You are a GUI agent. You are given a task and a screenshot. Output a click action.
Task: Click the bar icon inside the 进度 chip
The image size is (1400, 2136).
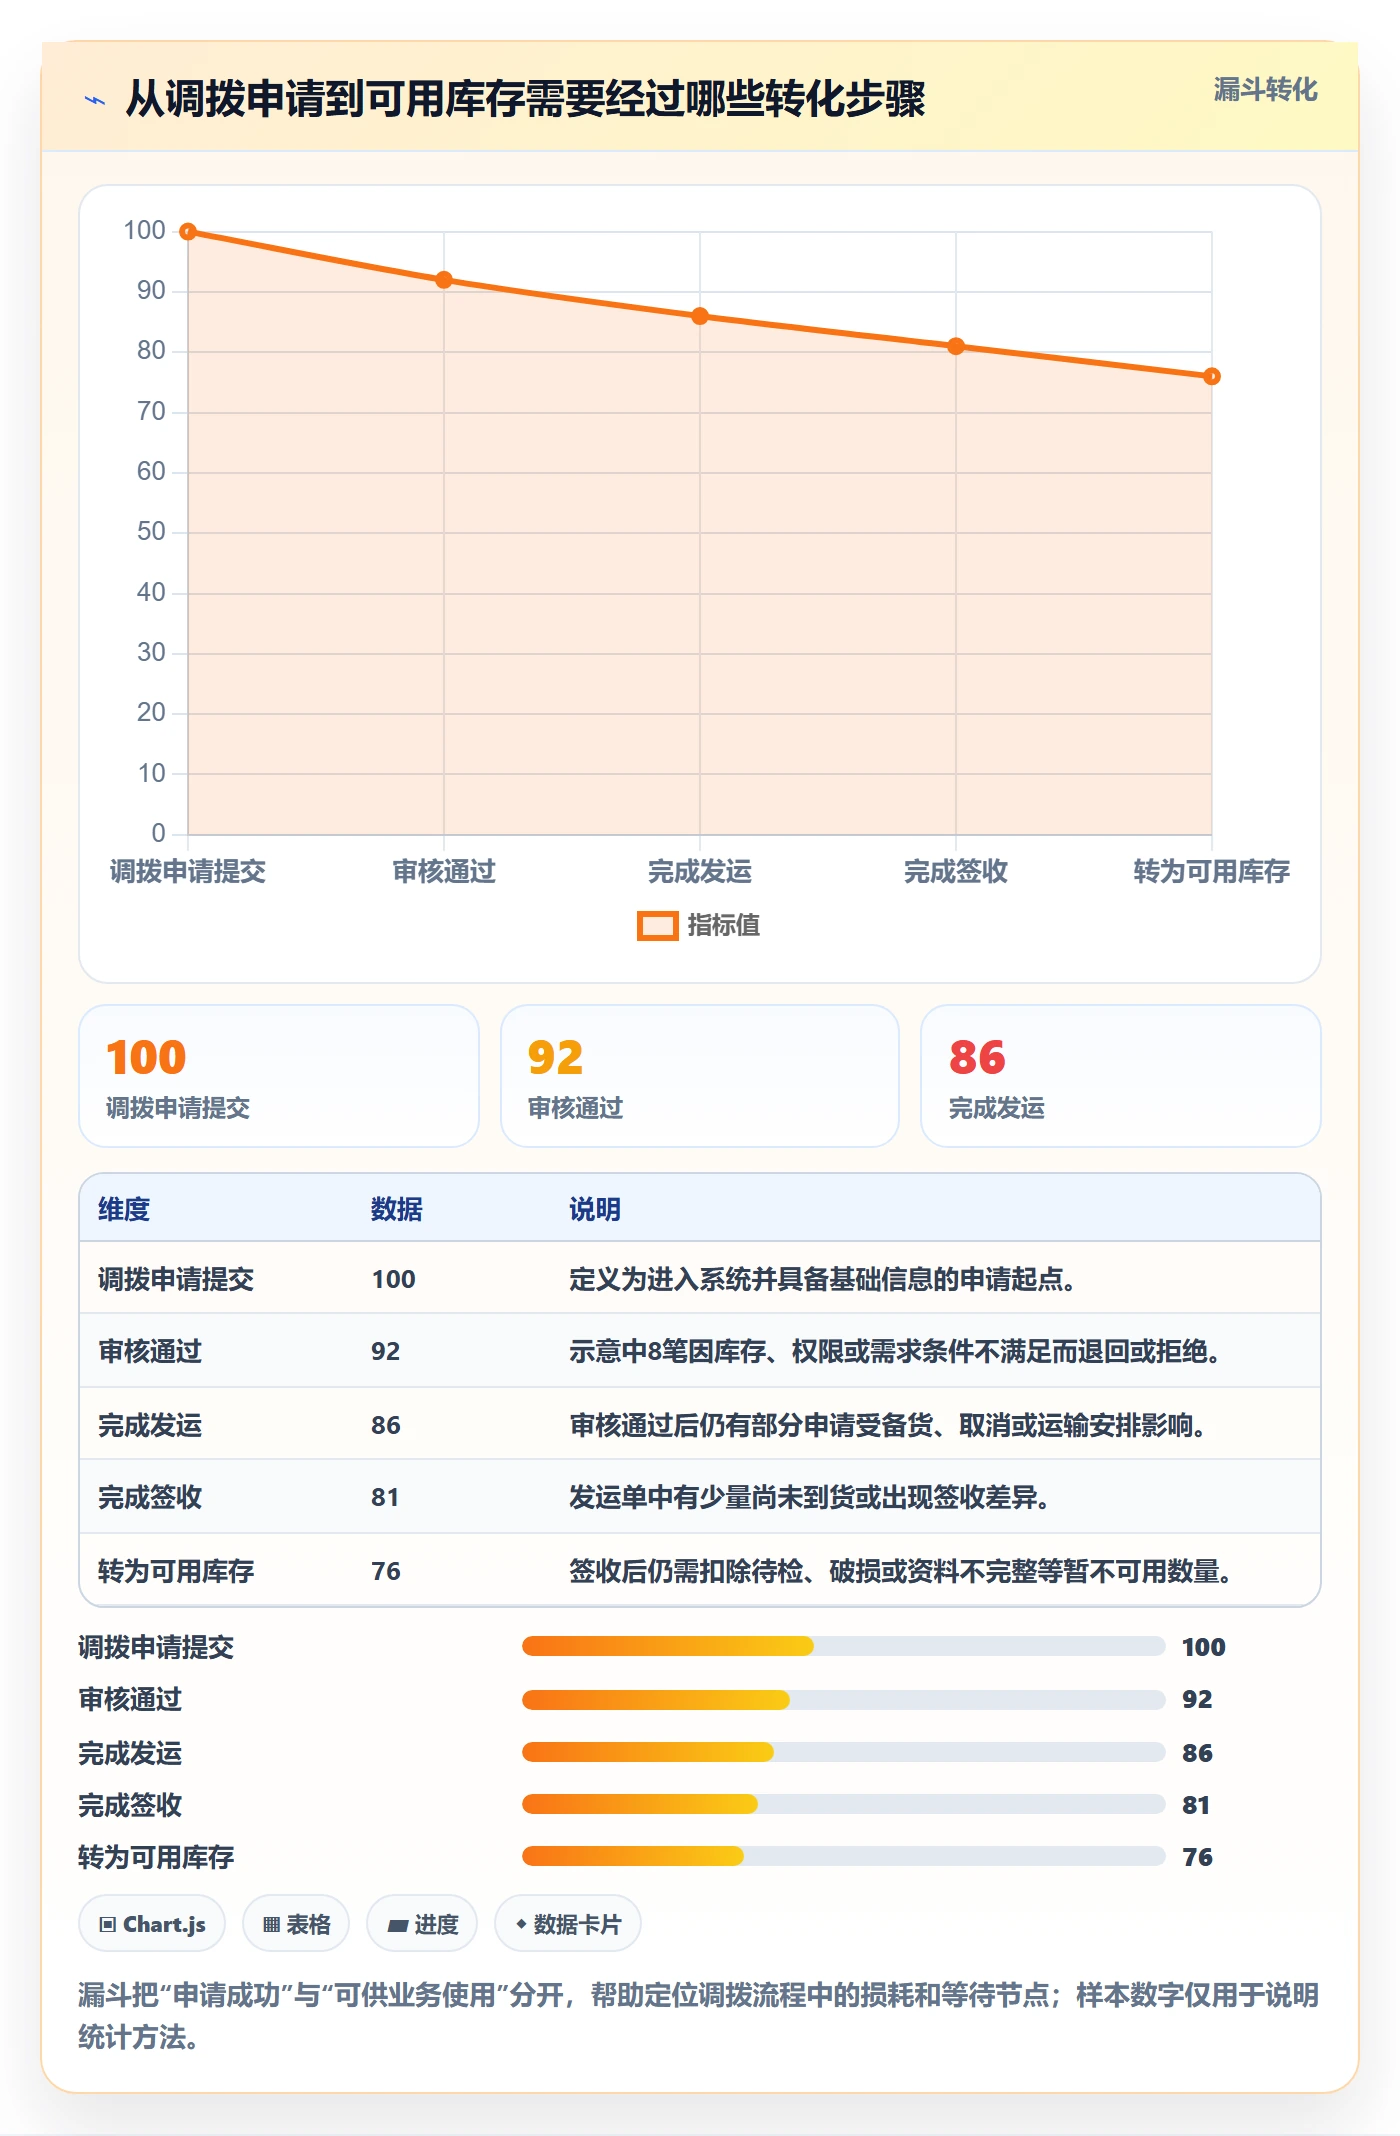coord(397,1926)
